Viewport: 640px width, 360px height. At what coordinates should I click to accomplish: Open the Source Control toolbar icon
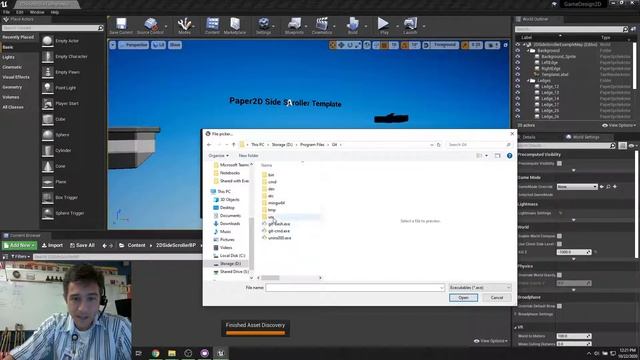click(151, 24)
